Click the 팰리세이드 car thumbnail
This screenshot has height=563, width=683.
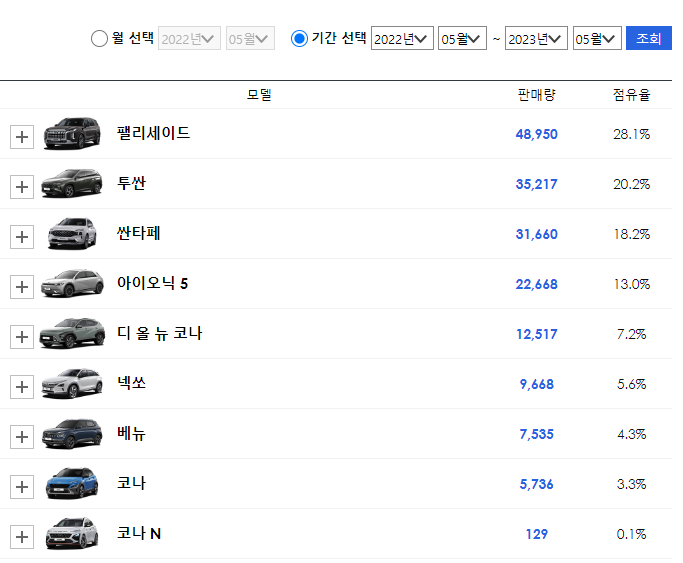click(72, 133)
